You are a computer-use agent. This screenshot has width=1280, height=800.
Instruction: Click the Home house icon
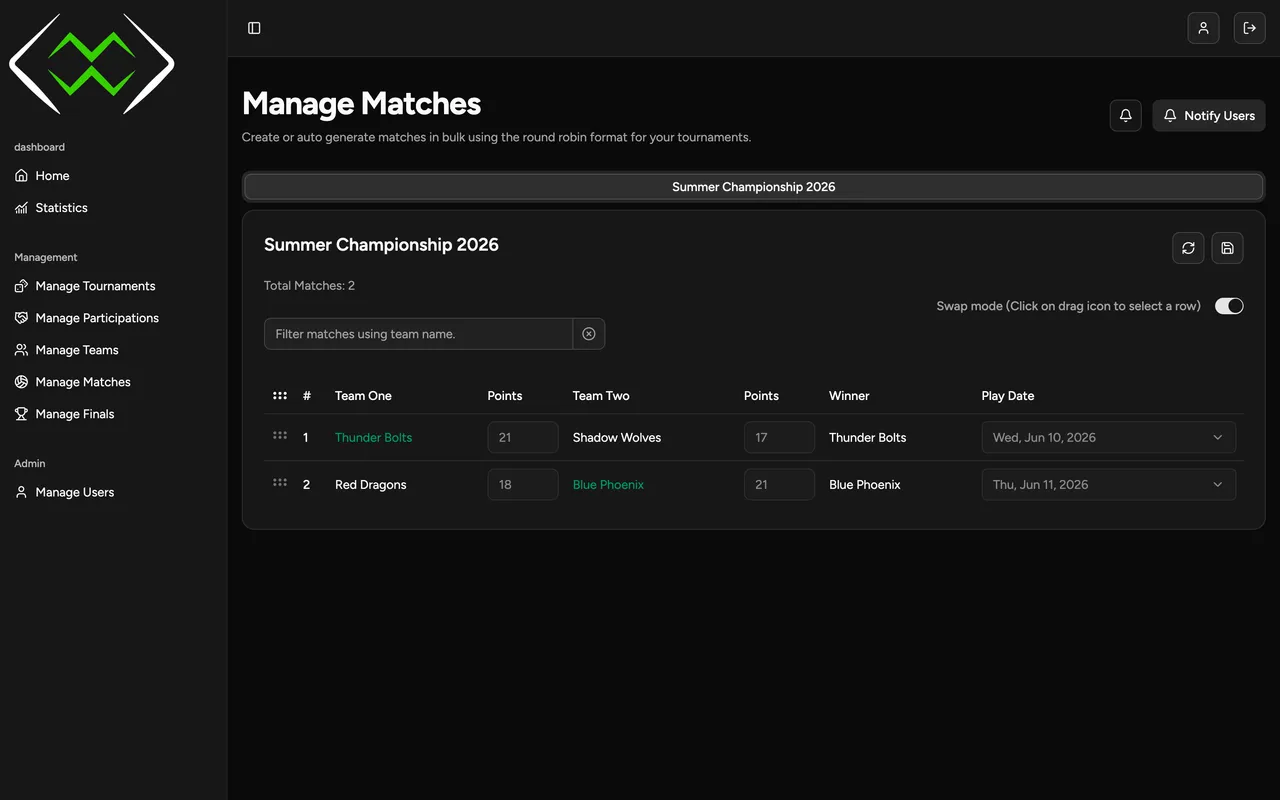tap(22, 176)
